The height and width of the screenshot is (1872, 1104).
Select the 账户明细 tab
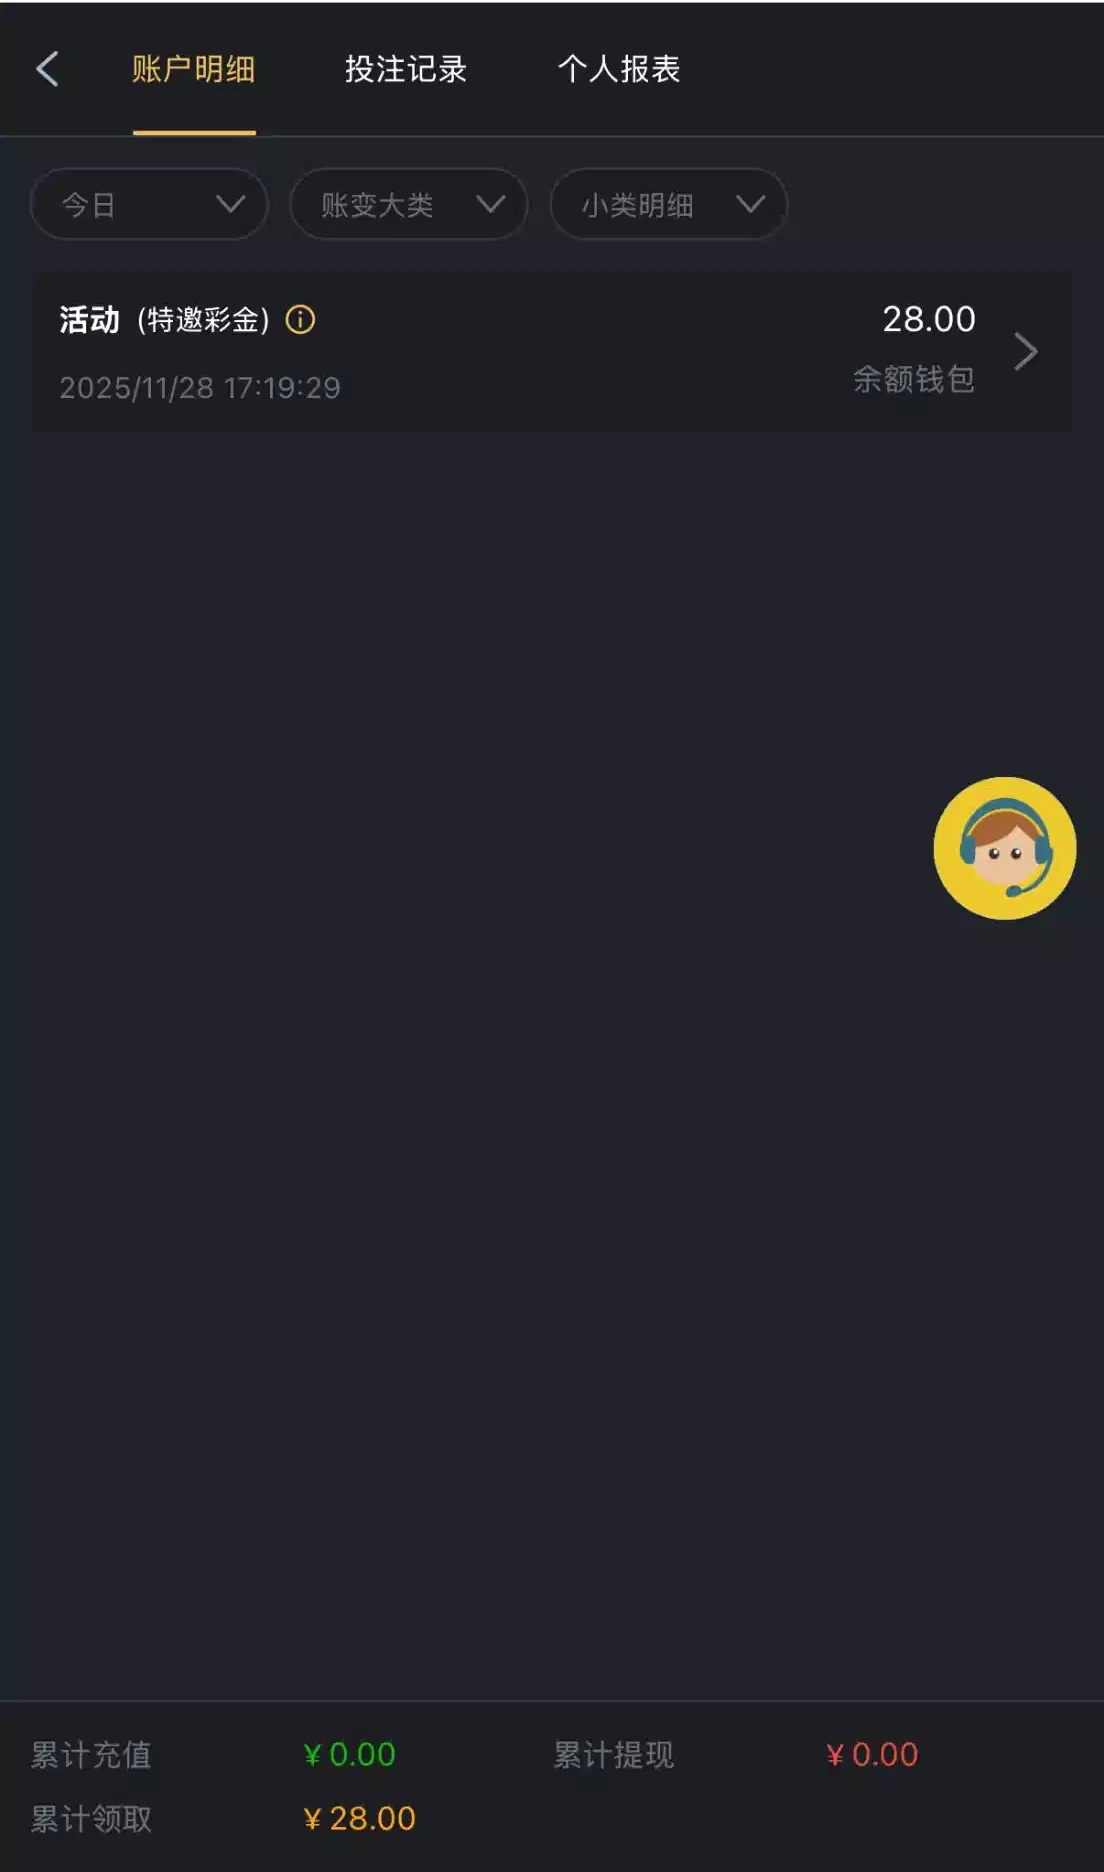click(194, 69)
